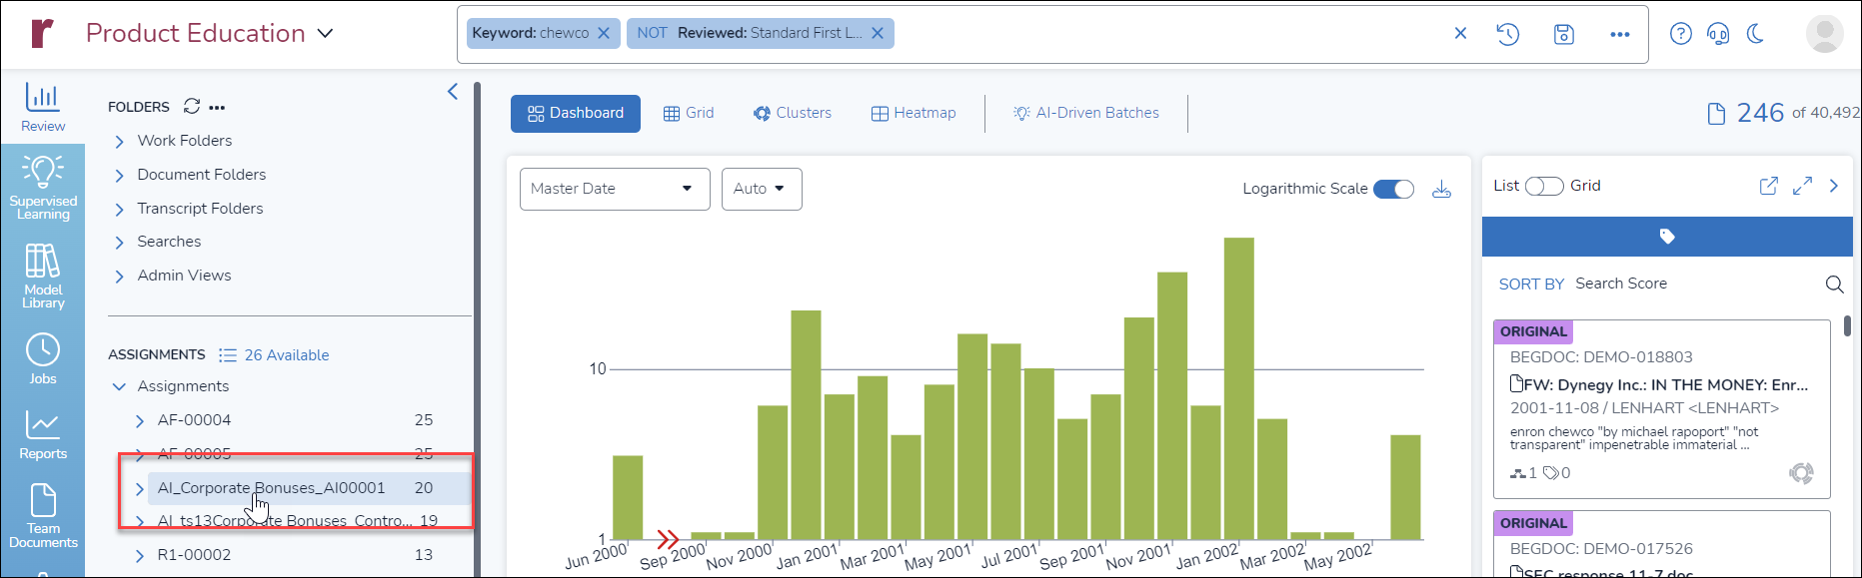Open the Master Date dropdown

click(614, 189)
